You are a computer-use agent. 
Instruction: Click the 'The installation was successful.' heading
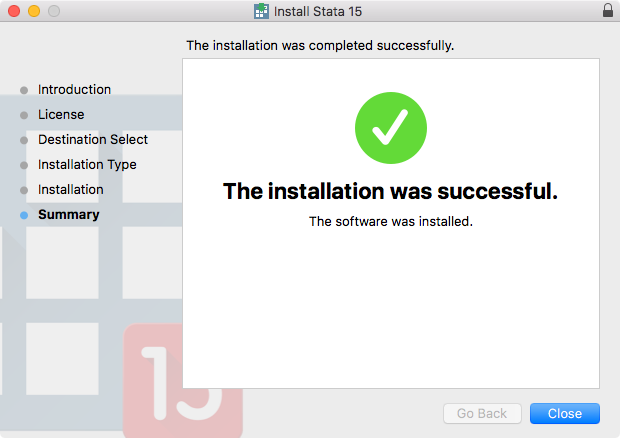391,191
